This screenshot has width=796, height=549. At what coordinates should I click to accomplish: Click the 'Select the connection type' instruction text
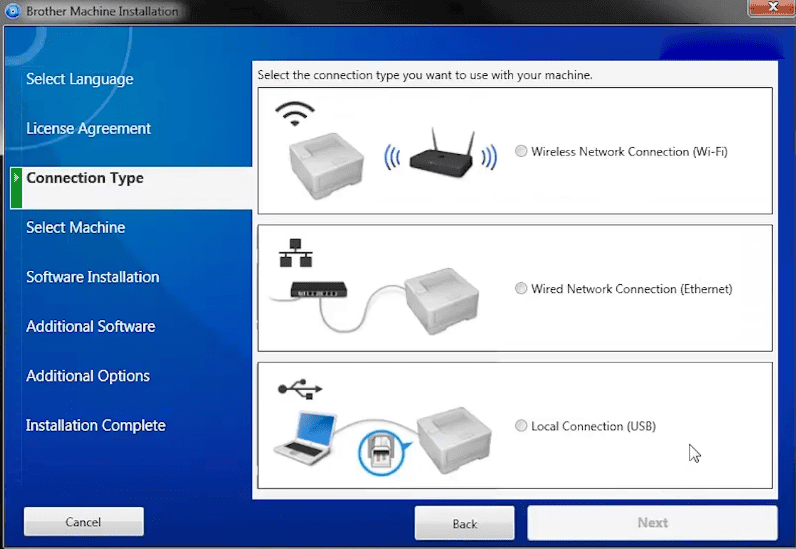point(425,75)
